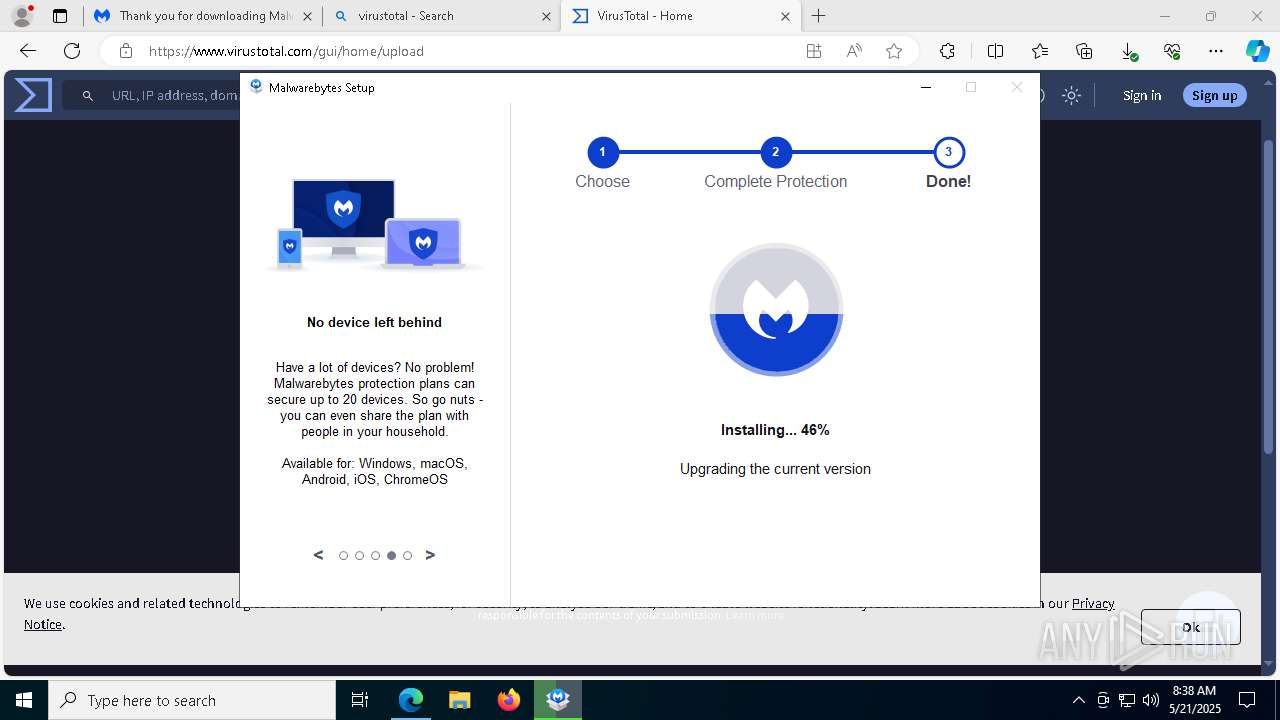Select third carousel page dot
1280x720 pixels.
[x=375, y=555]
